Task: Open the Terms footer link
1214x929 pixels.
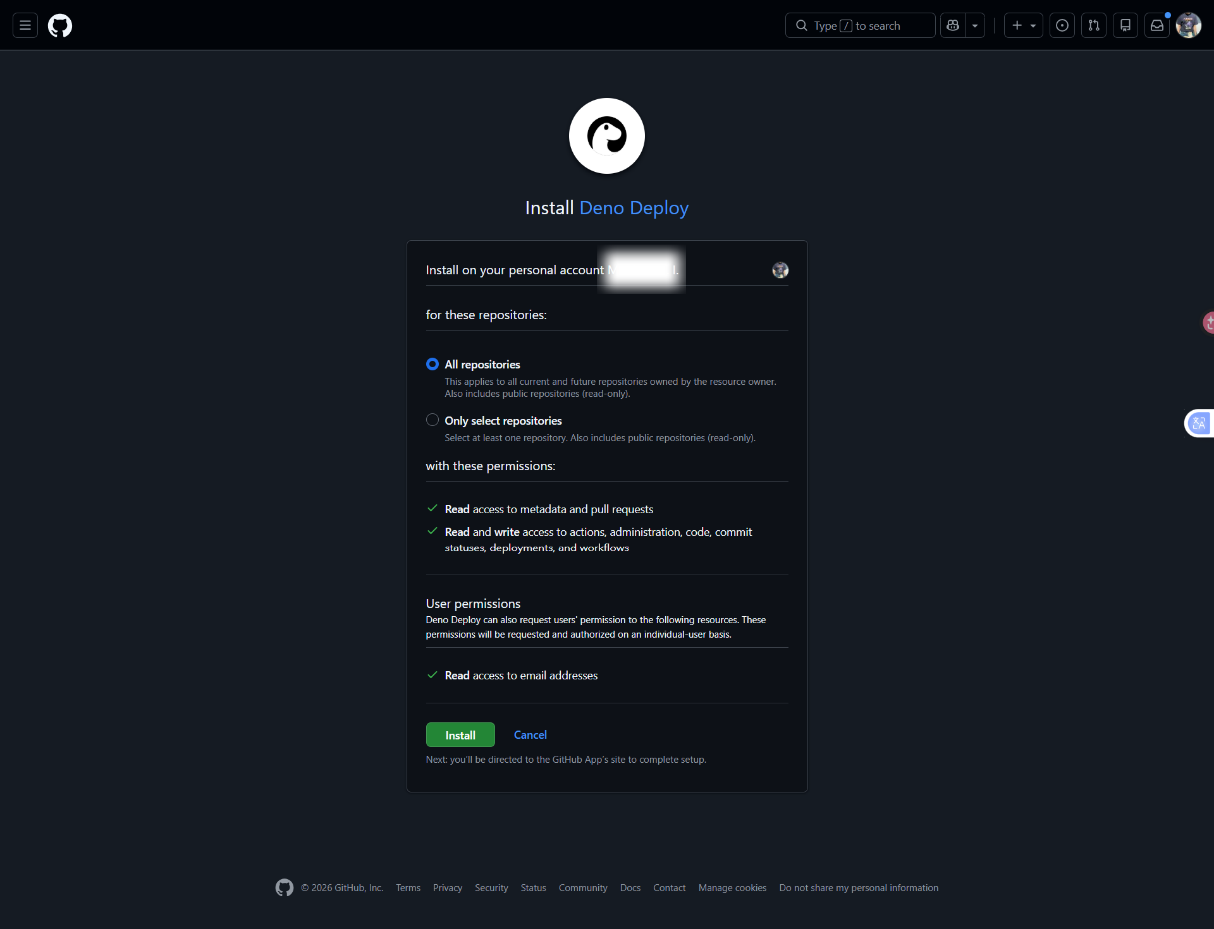Action: point(408,888)
